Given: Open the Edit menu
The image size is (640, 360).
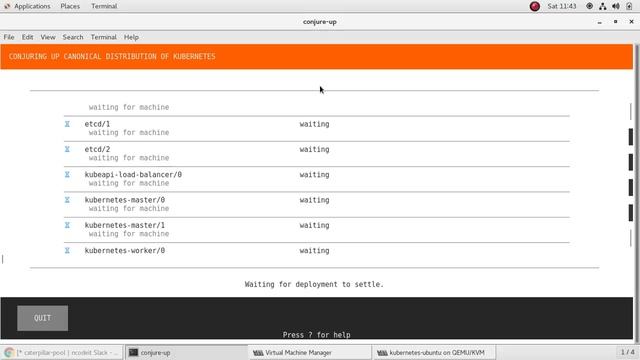Looking at the screenshot, I should tap(27, 37).
